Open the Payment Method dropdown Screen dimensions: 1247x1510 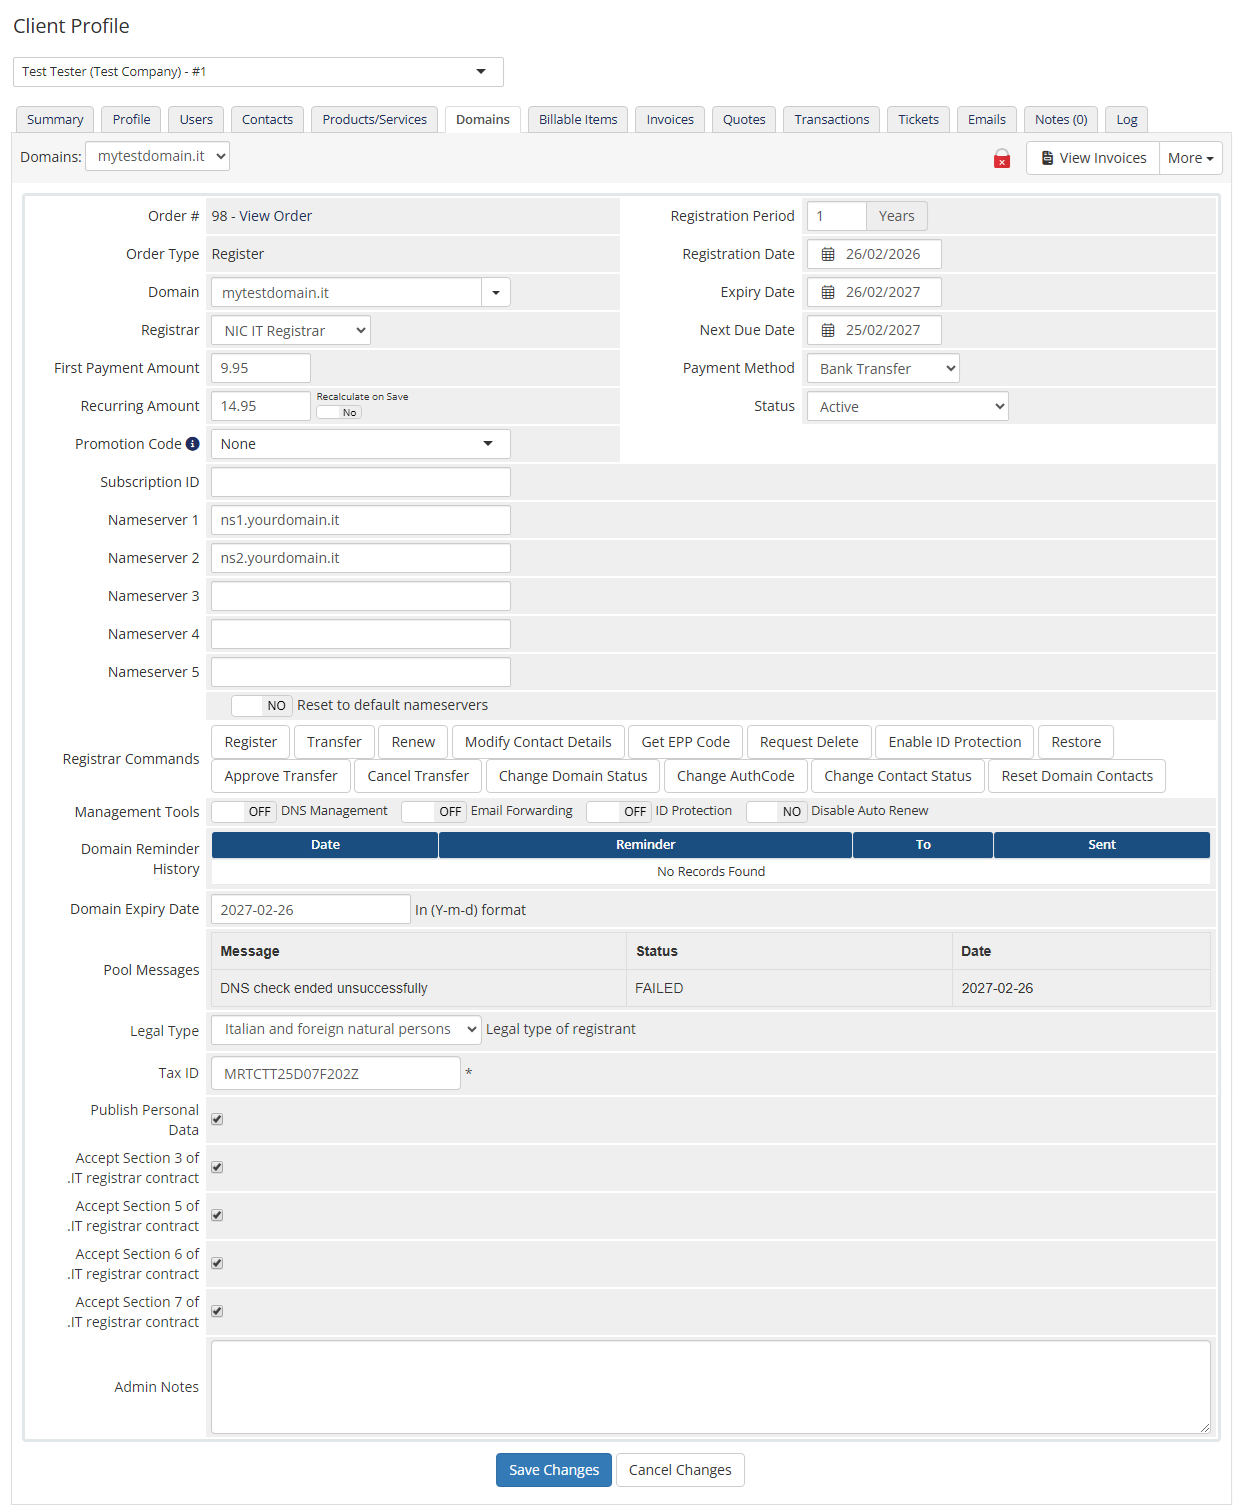[x=882, y=368]
